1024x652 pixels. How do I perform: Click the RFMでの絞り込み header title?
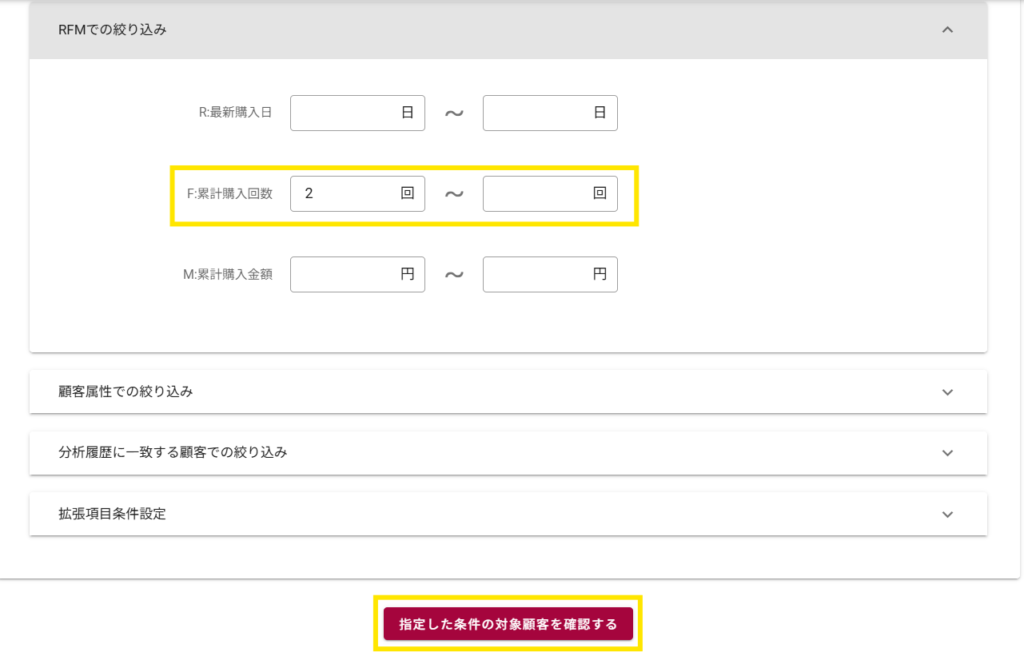pyautogui.click(x=113, y=30)
